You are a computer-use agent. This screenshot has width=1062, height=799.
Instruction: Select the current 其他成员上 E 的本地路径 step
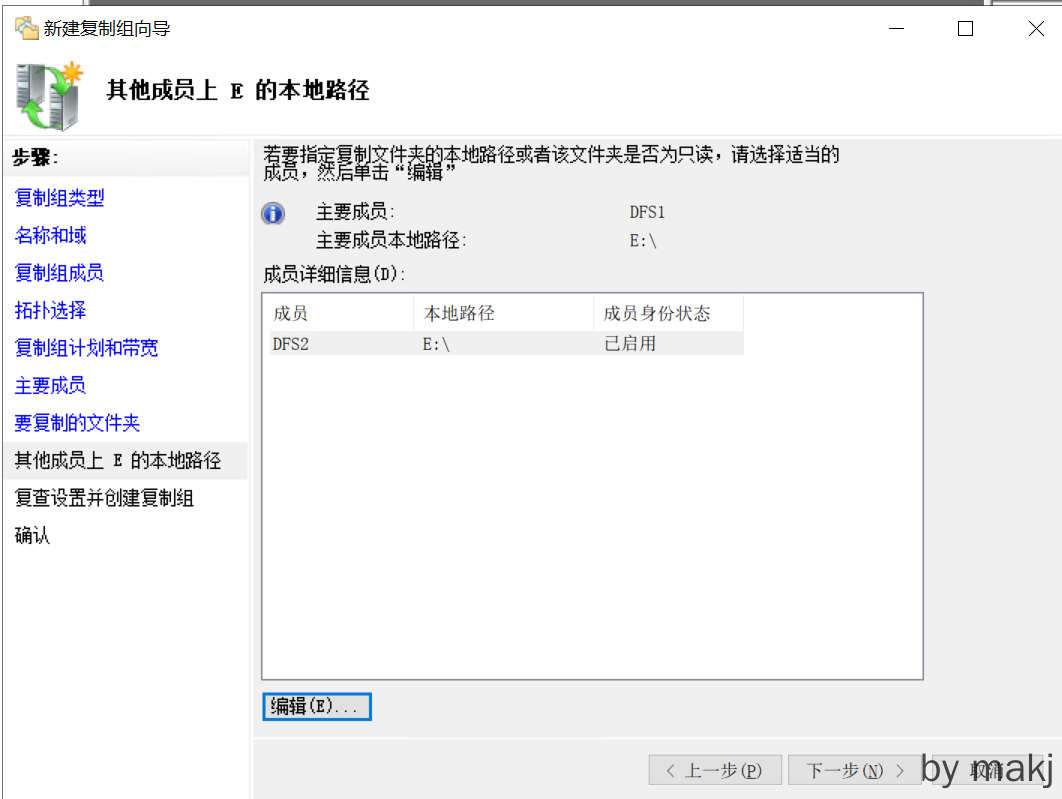click(117, 461)
